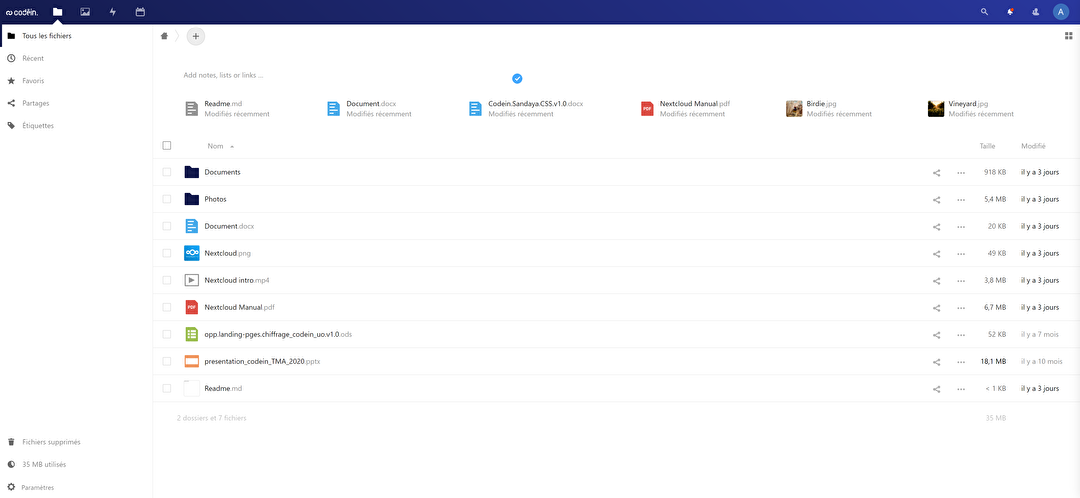Open the user avatar menu
1080x498 pixels.
(1061, 12)
